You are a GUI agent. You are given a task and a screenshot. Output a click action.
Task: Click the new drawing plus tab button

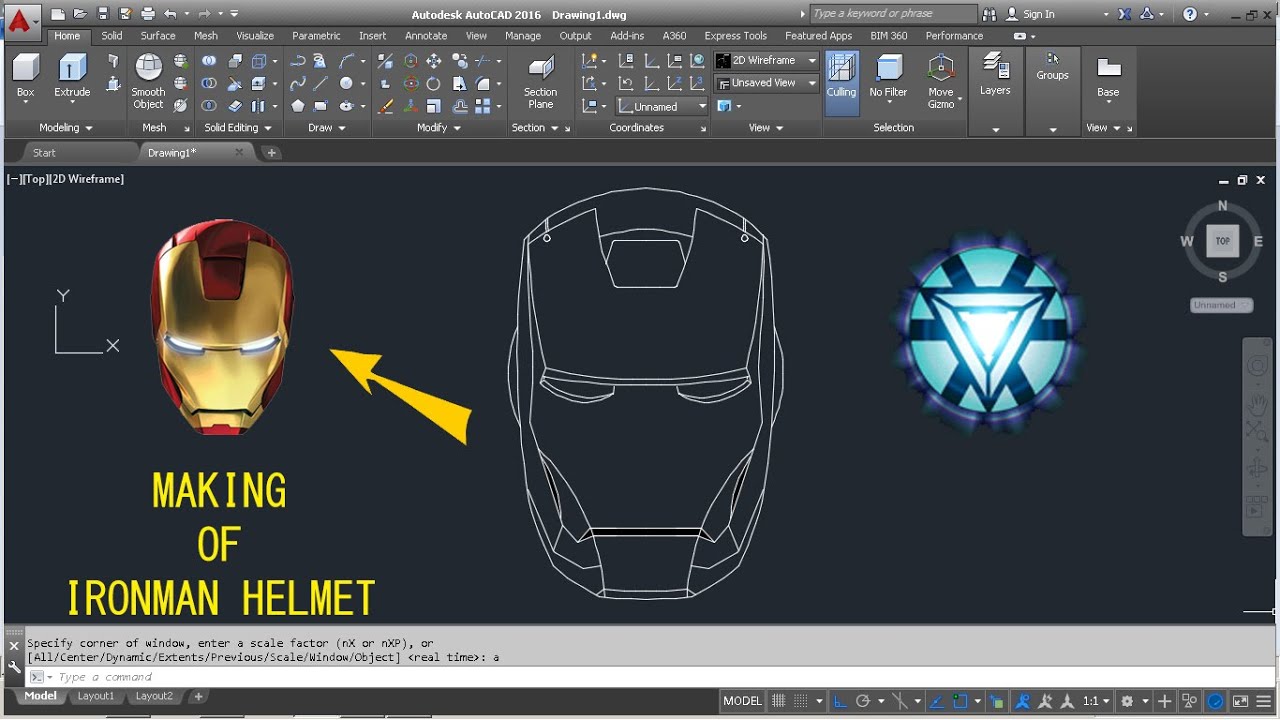pyautogui.click(x=271, y=153)
